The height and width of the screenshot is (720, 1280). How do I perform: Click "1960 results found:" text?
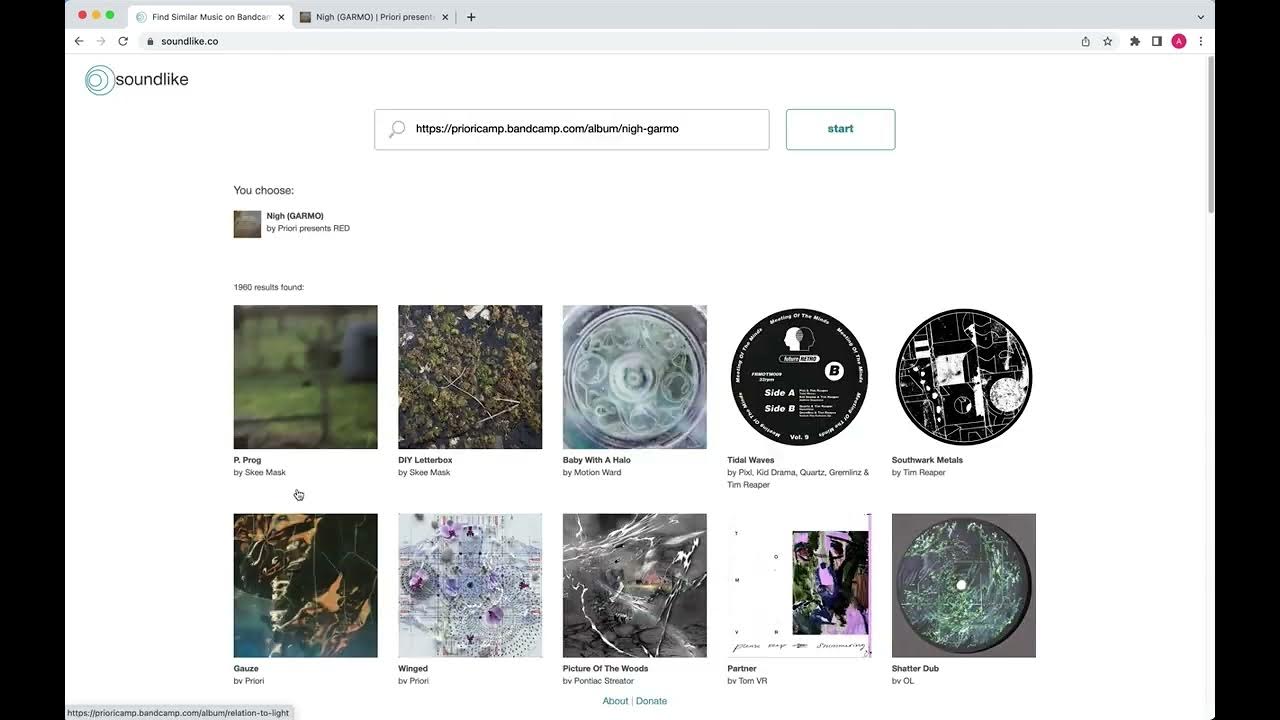(269, 288)
